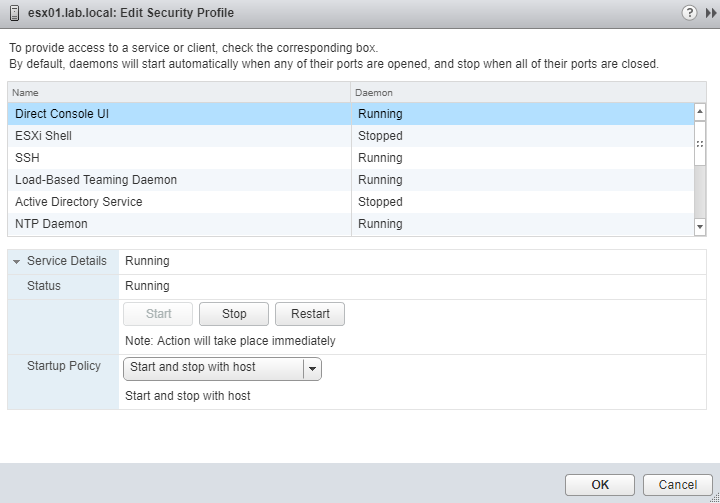
Task: Open the Startup Policy dropdown arrow
Action: coord(312,368)
